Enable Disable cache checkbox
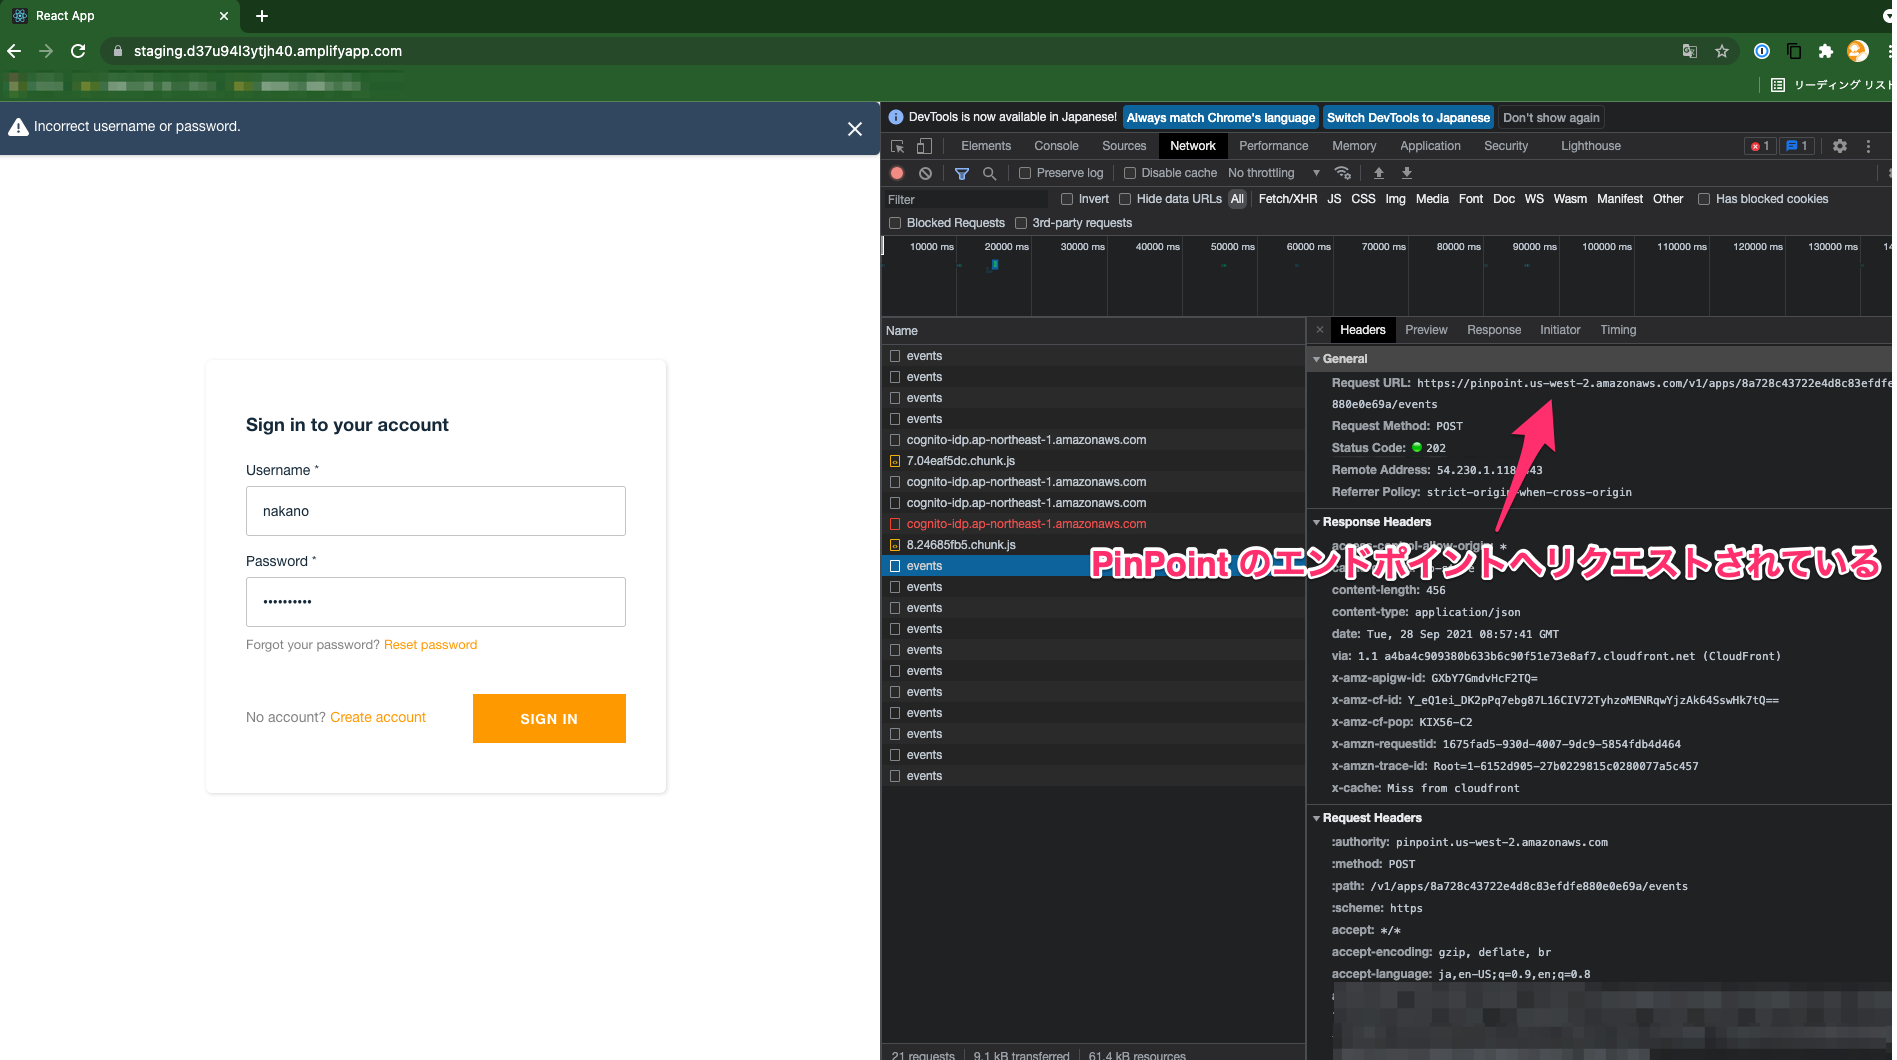 tap(1130, 173)
